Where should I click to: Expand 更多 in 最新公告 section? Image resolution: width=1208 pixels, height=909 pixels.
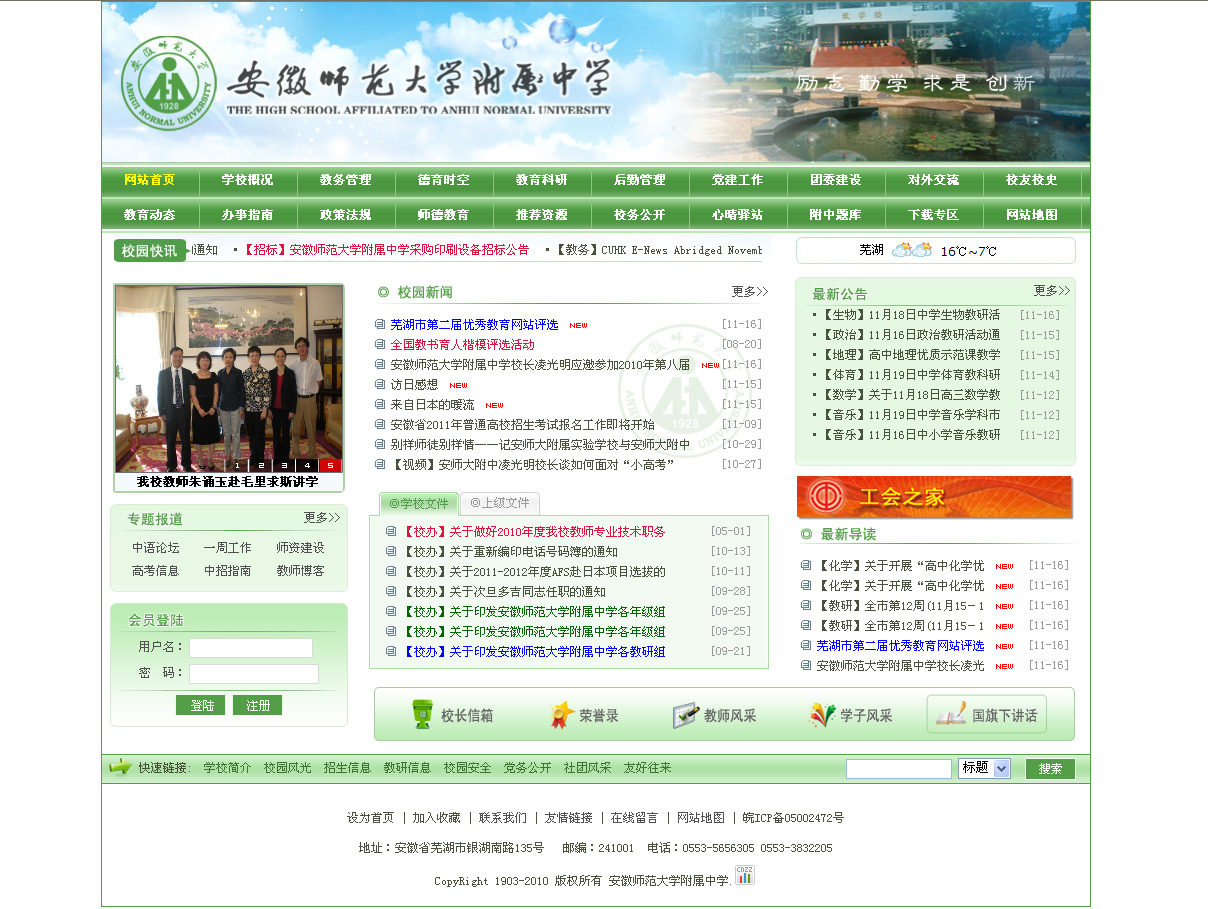(1052, 291)
